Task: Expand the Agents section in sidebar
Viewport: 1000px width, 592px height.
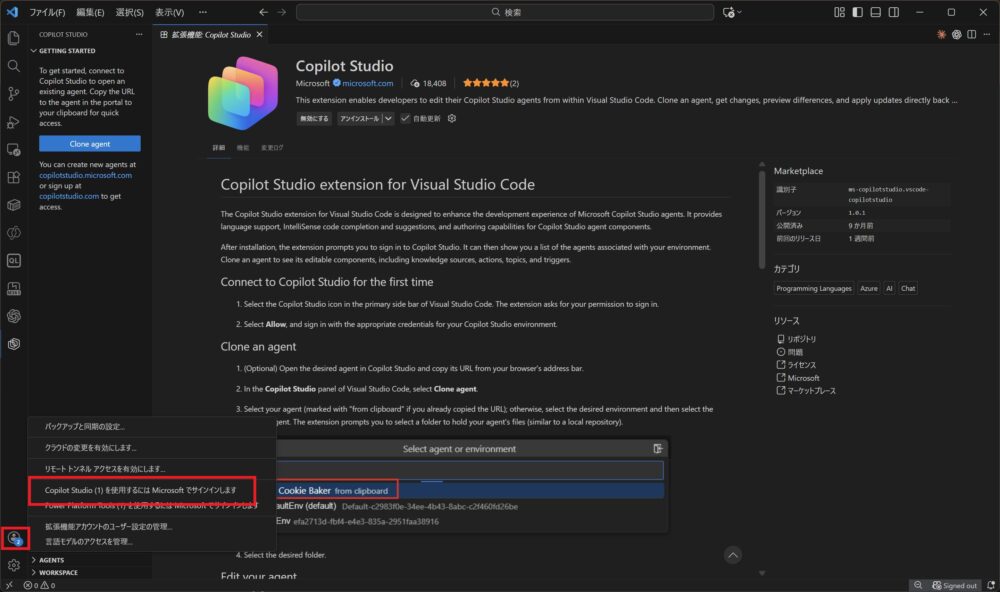Action: pyautogui.click(x=33, y=560)
